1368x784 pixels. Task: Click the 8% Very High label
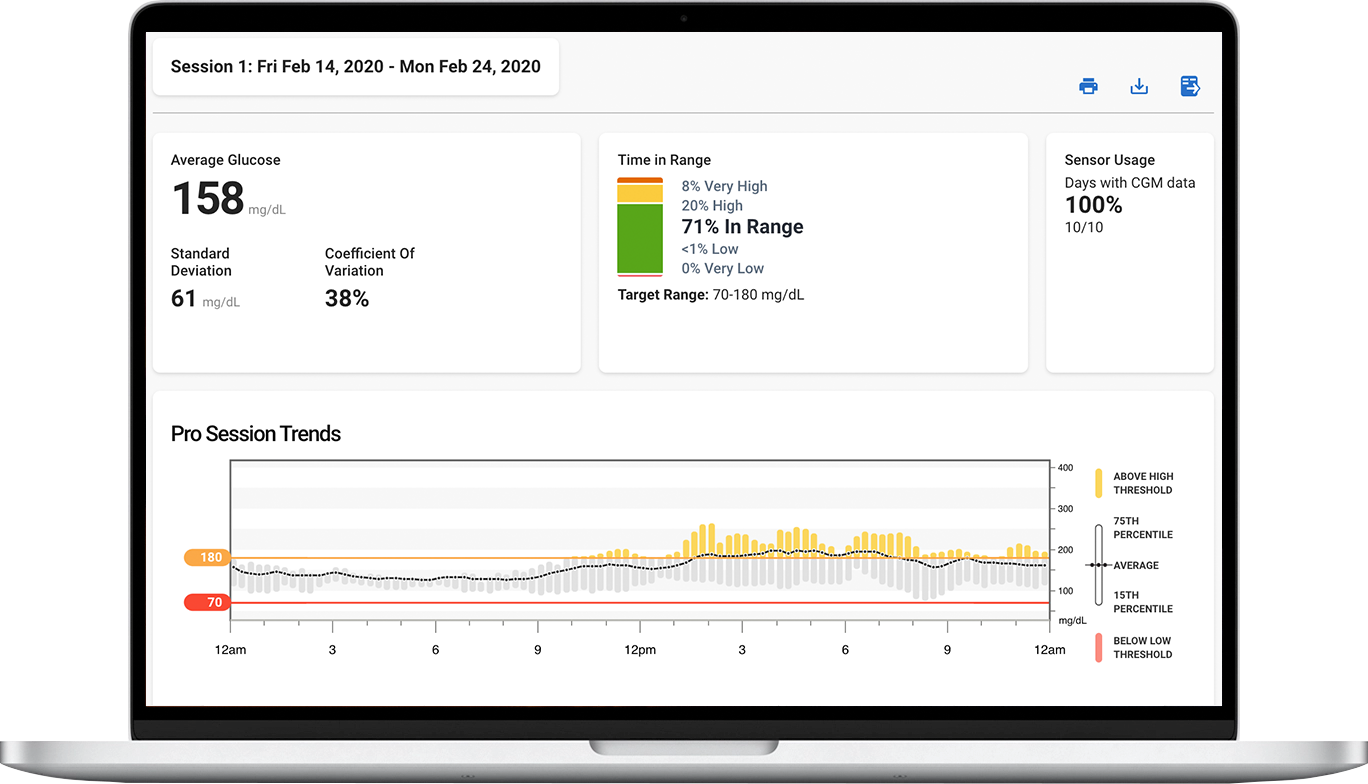[x=724, y=186]
